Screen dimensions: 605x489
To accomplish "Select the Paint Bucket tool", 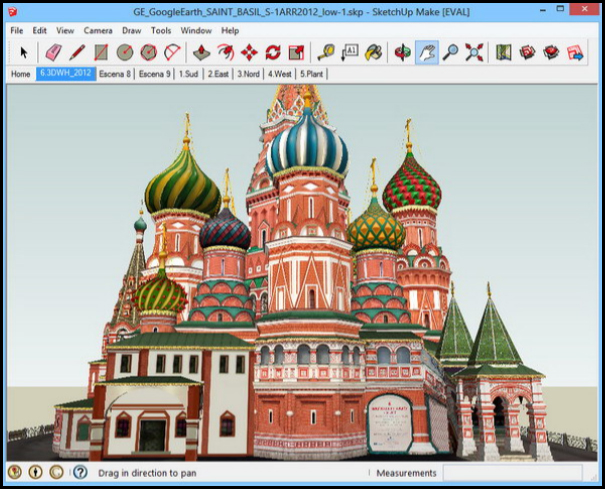I will coord(374,52).
